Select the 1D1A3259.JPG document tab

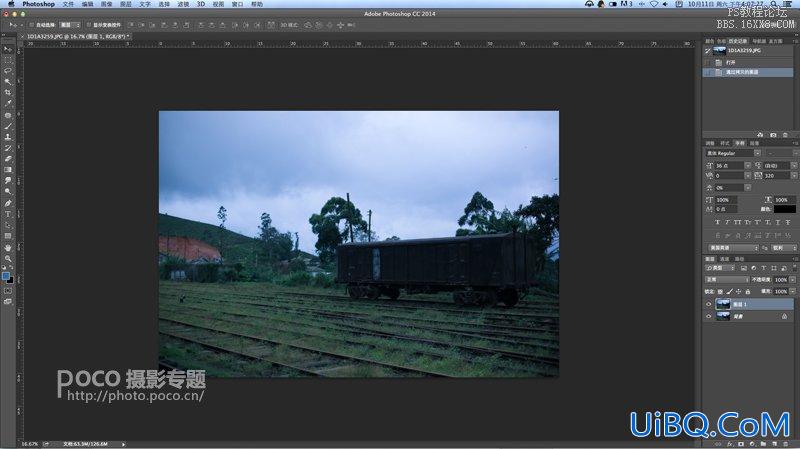[x=76, y=36]
